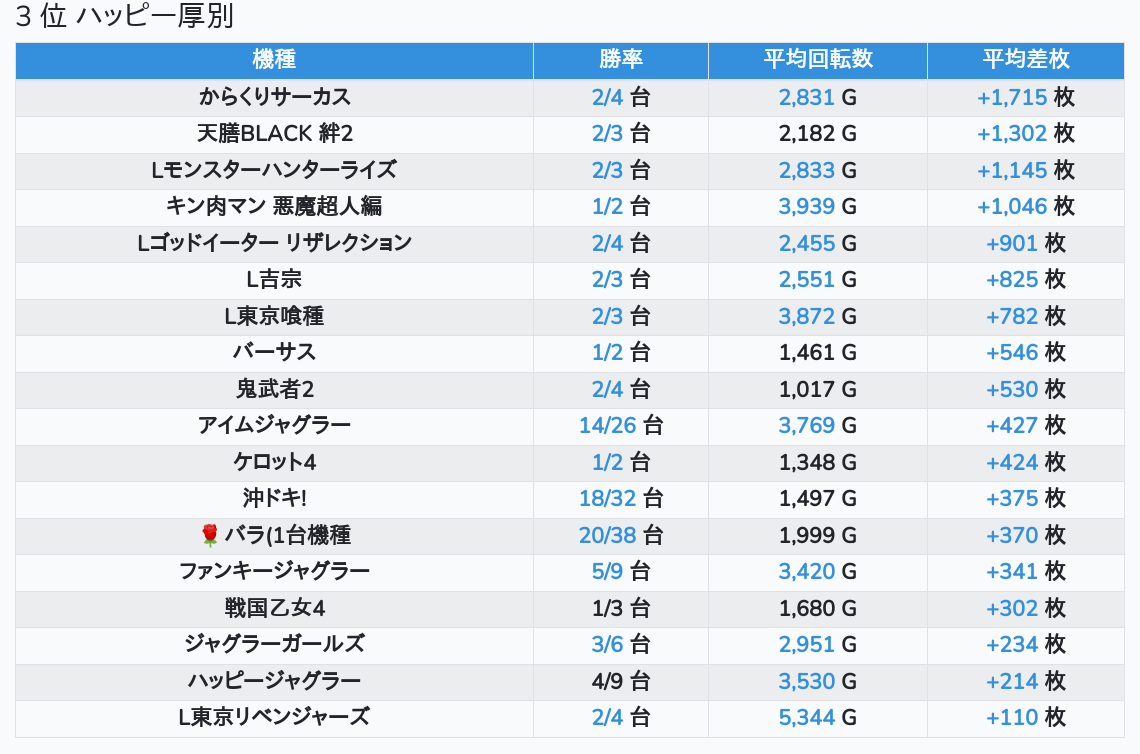Click the +424 枚 difference value
The width and height of the screenshot is (1140, 754).
click(x=1026, y=462)
